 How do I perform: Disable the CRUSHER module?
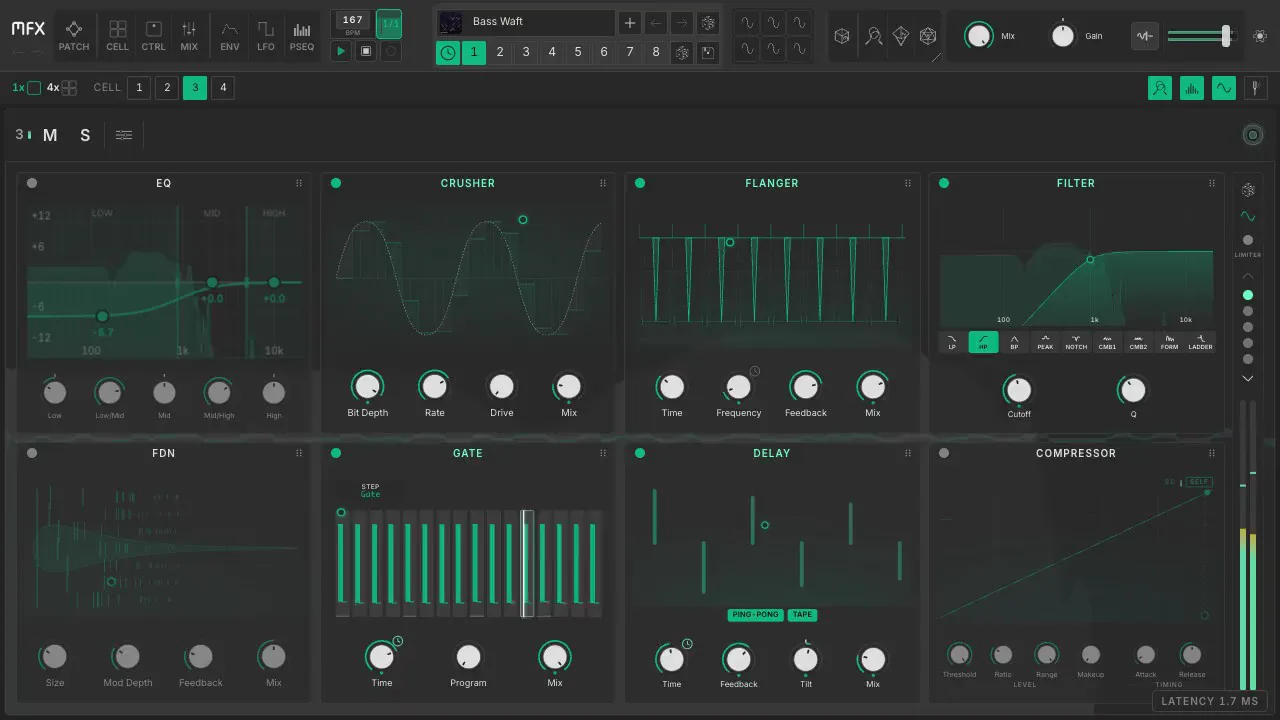[x=336, y=183]
